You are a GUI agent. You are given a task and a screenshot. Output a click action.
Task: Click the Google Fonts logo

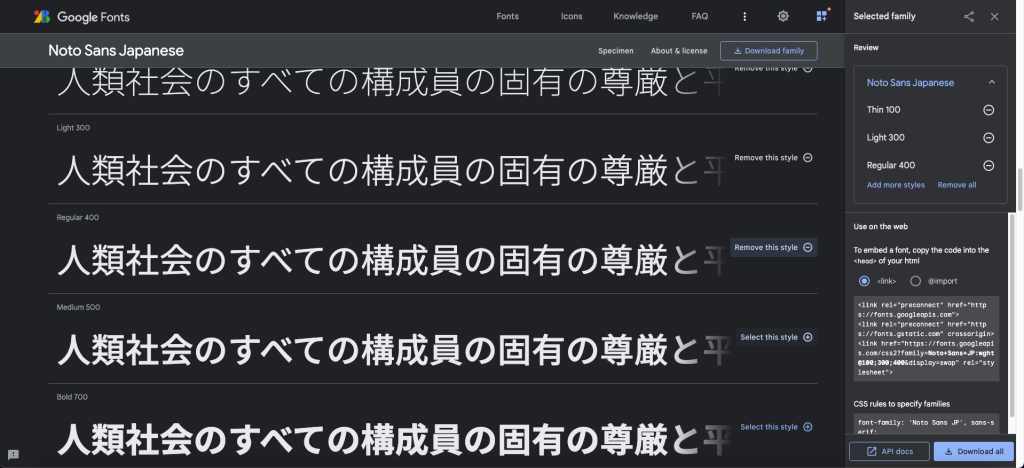pyautogui.click(x=82, y=17)
